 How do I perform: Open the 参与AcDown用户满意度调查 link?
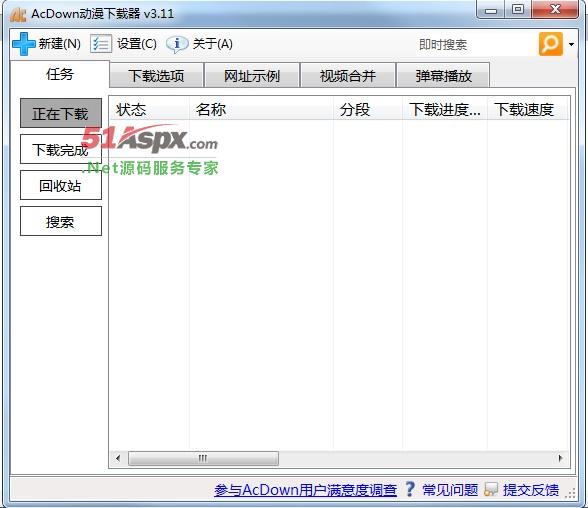tap(306, 490)
